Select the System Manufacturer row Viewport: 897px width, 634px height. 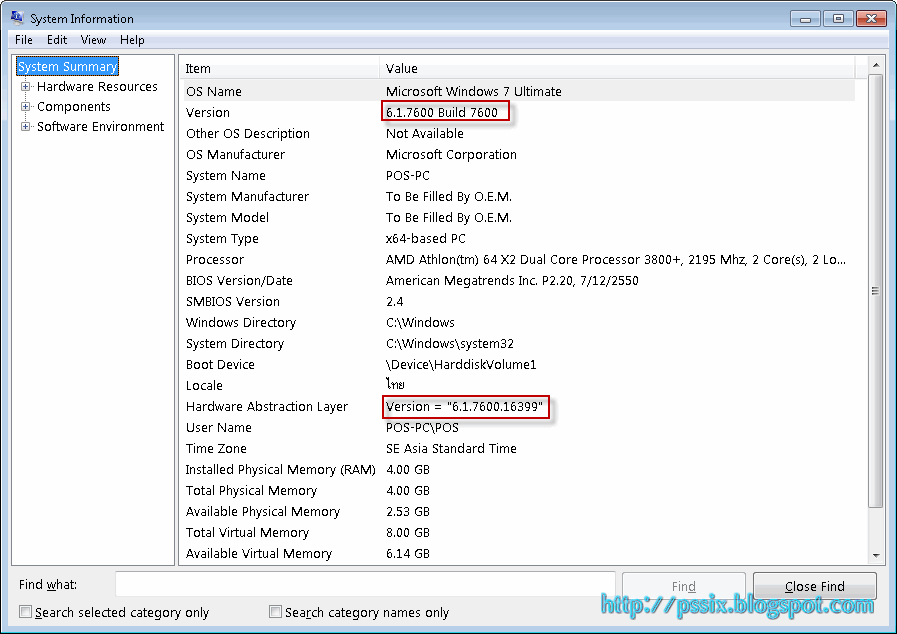click(518, 197)
